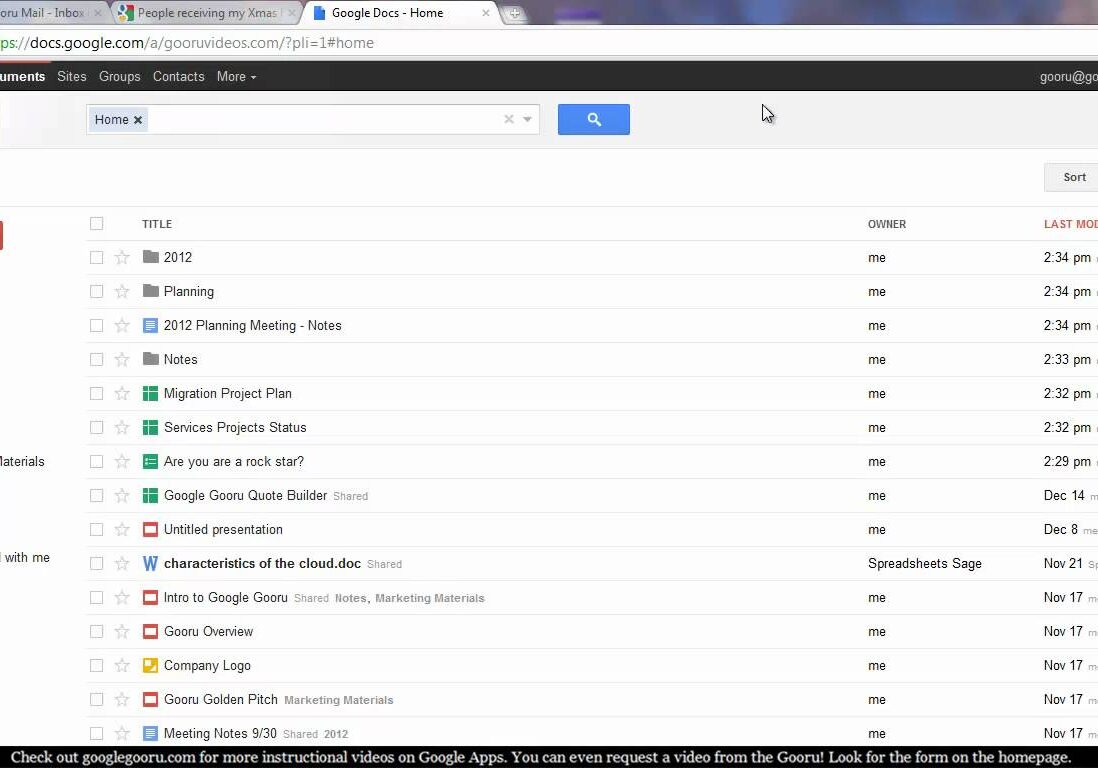Select checkbox for Google Gooru Quote Builder

tap(97, 496)
